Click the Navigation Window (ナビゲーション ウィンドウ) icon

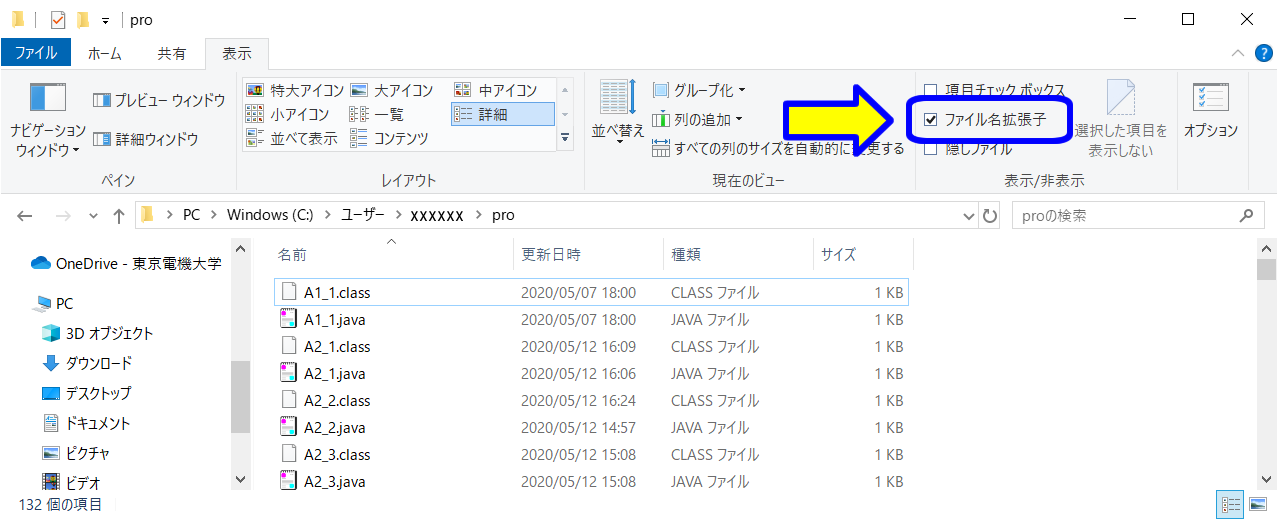(x=48, y=99)
